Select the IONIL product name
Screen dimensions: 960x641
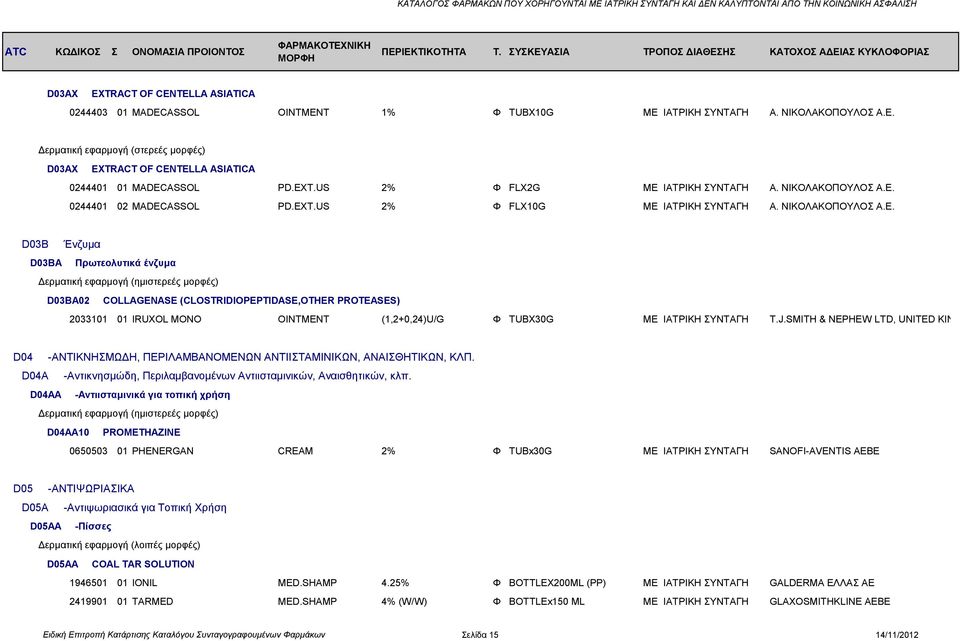144,583
